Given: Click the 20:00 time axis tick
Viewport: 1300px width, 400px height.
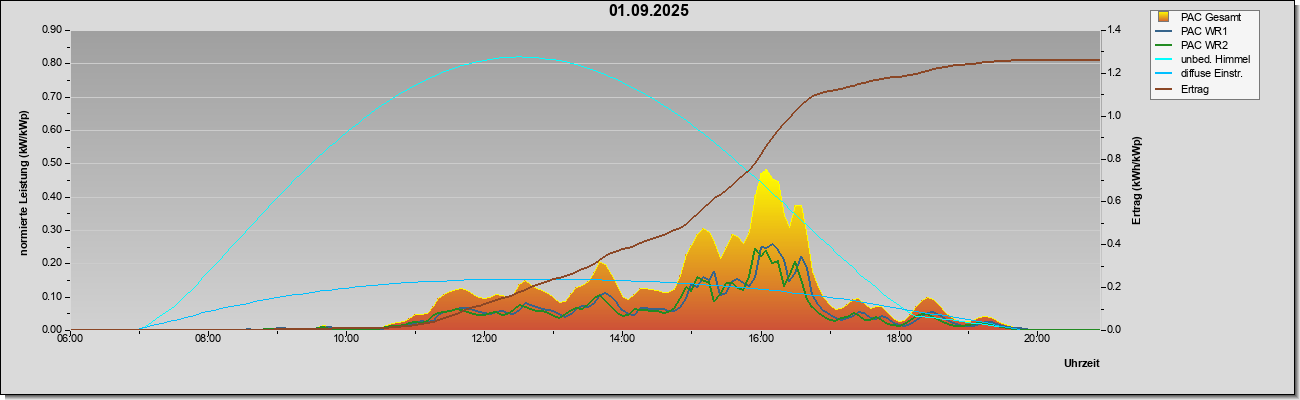Looking at the screenshot, I should coord(1037,339).
